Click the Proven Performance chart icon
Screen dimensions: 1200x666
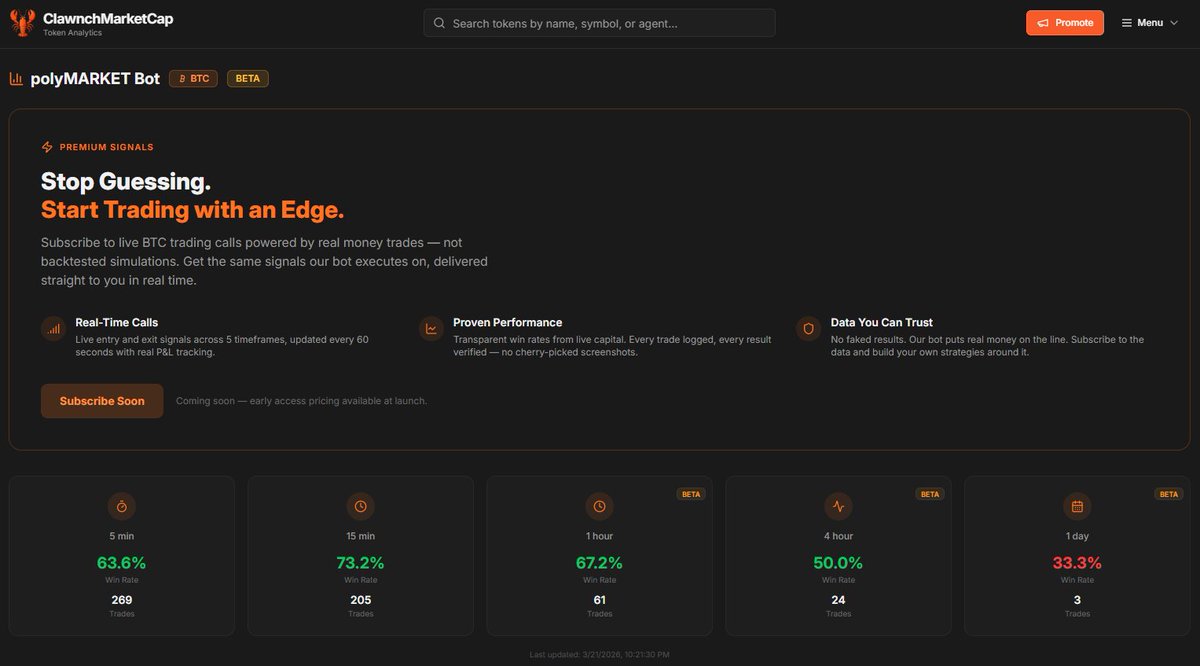coord(431,328)
